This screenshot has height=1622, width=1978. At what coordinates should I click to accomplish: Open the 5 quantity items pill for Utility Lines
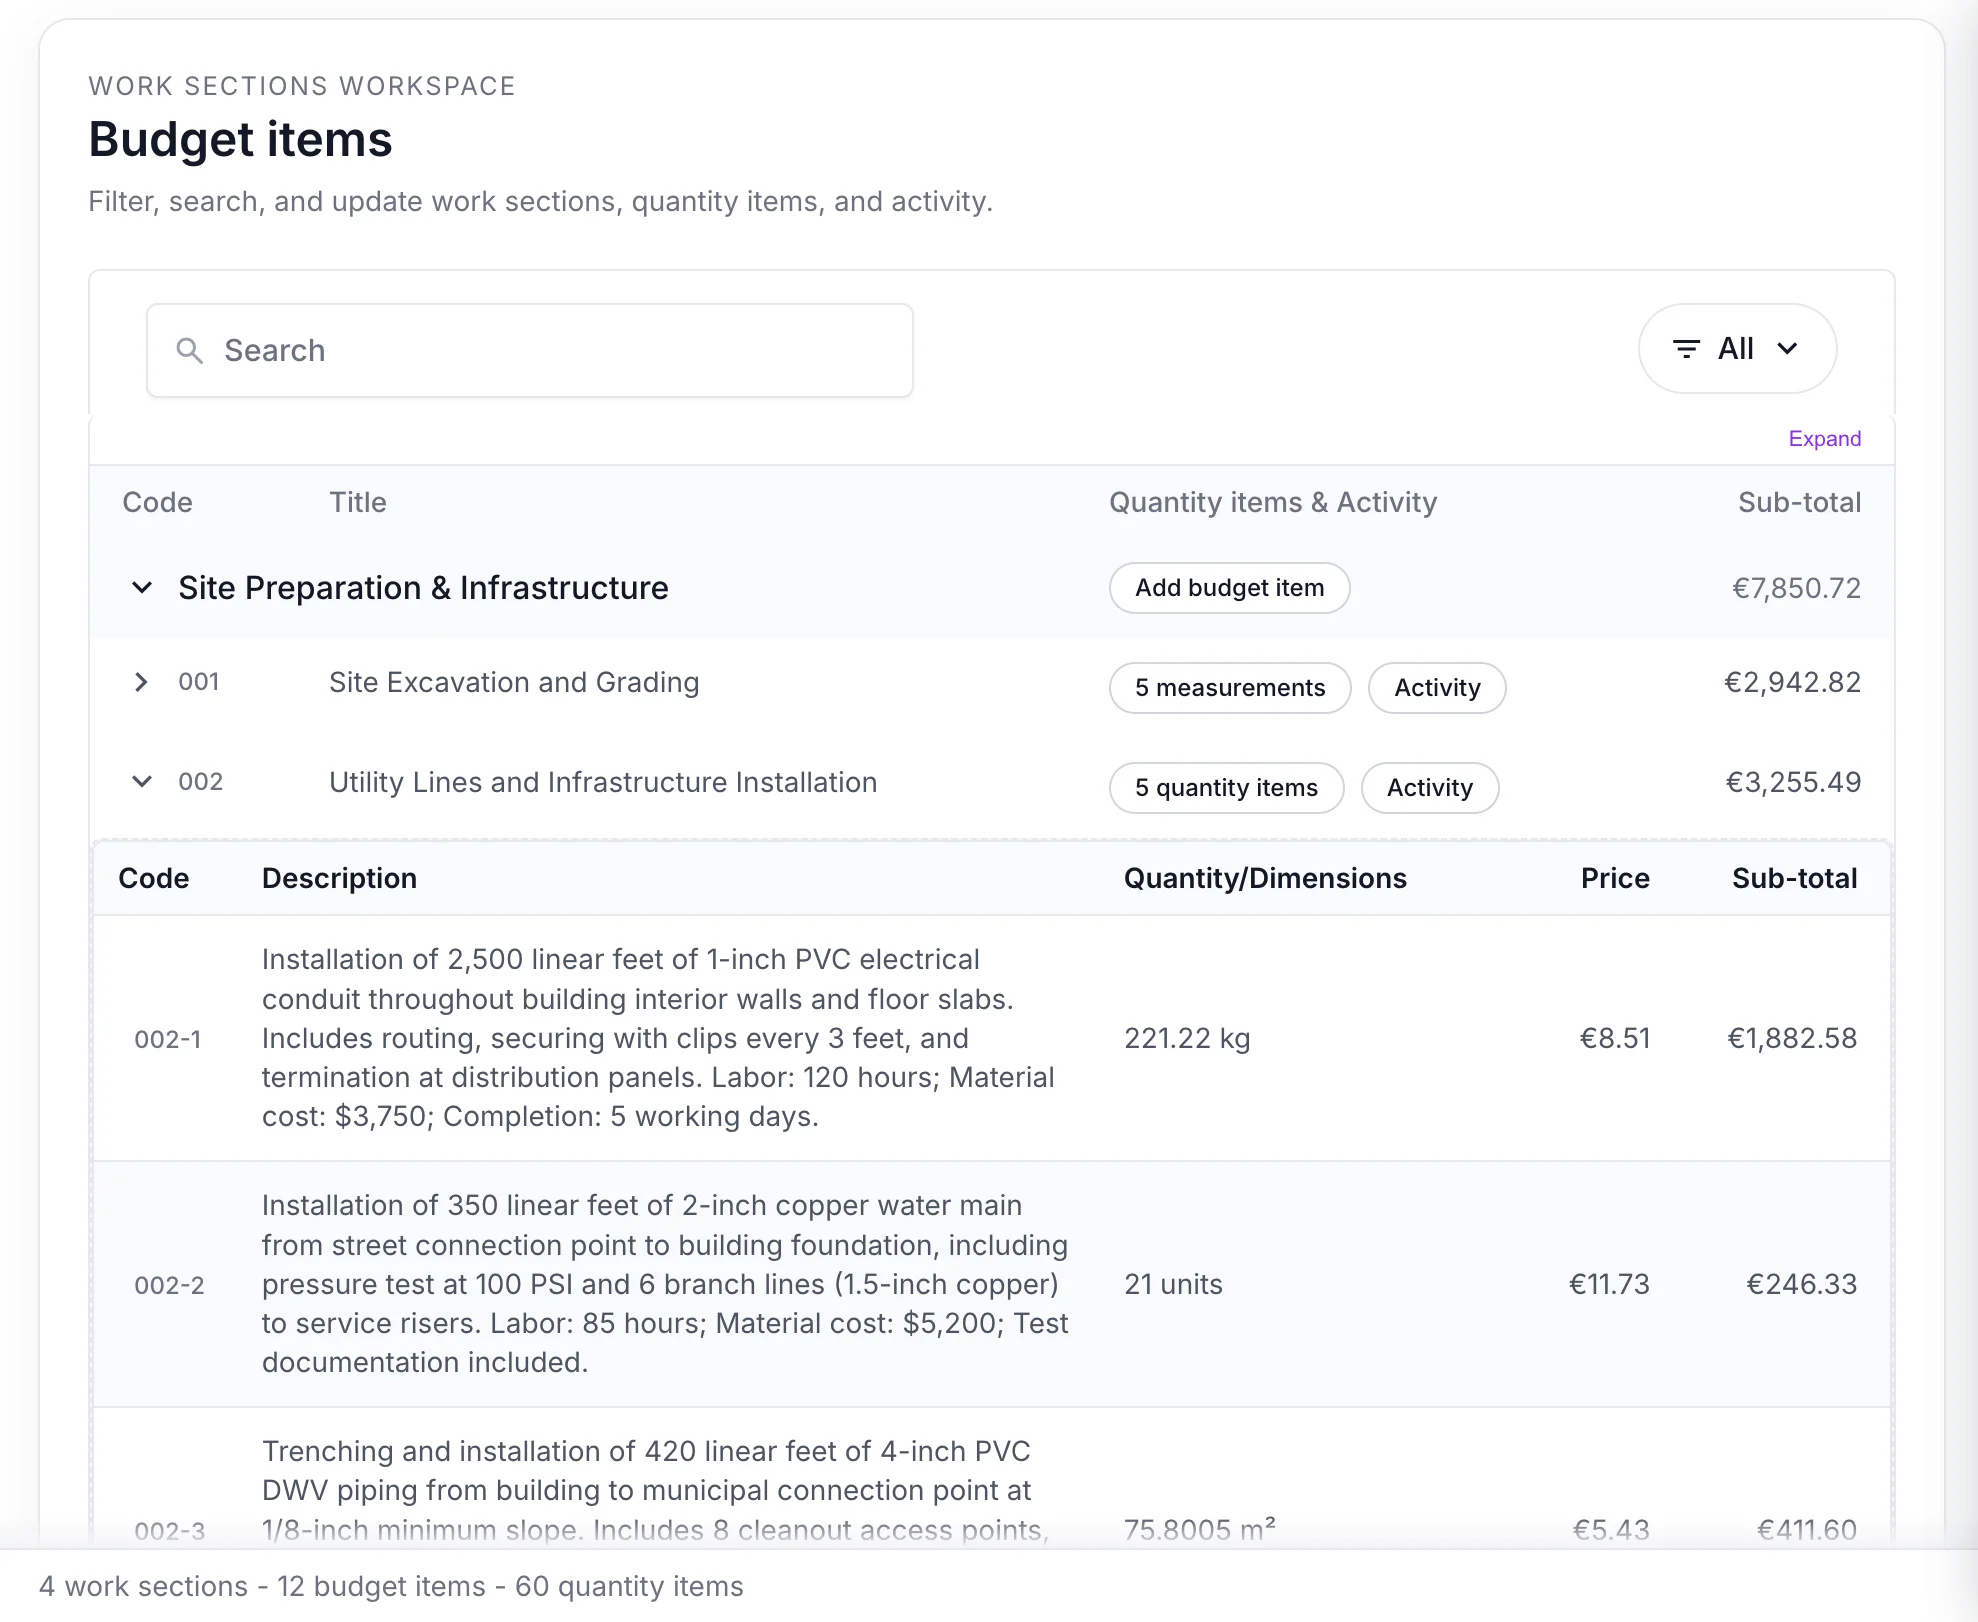tap(1226, 788)
